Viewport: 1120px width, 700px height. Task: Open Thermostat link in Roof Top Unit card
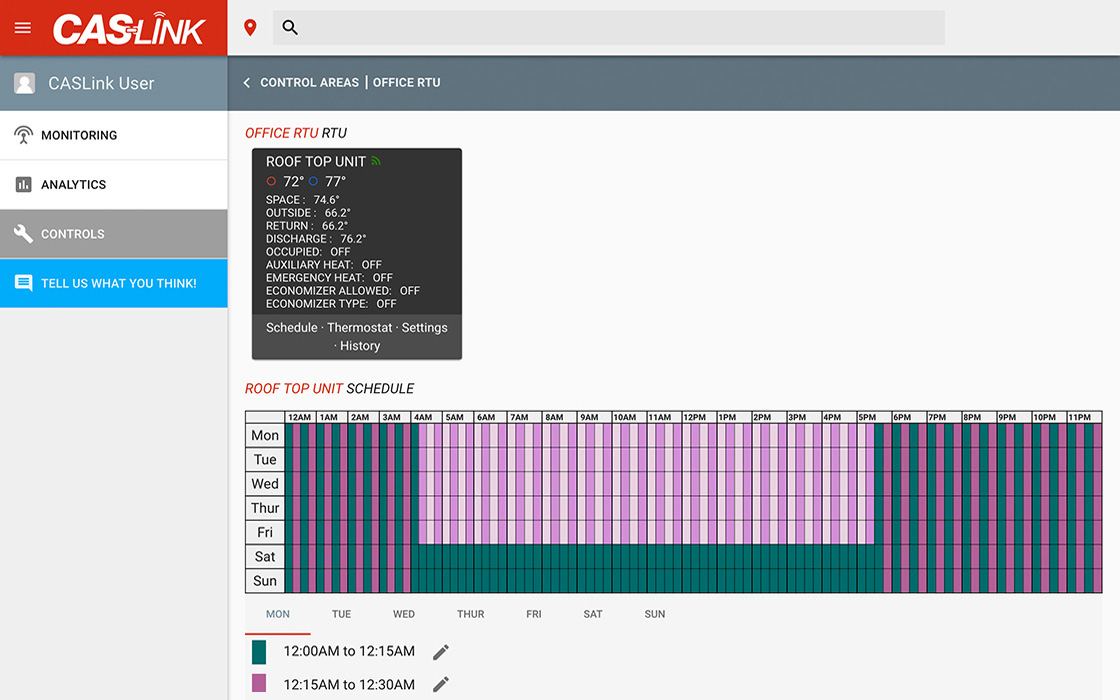(x=359, y=328)
